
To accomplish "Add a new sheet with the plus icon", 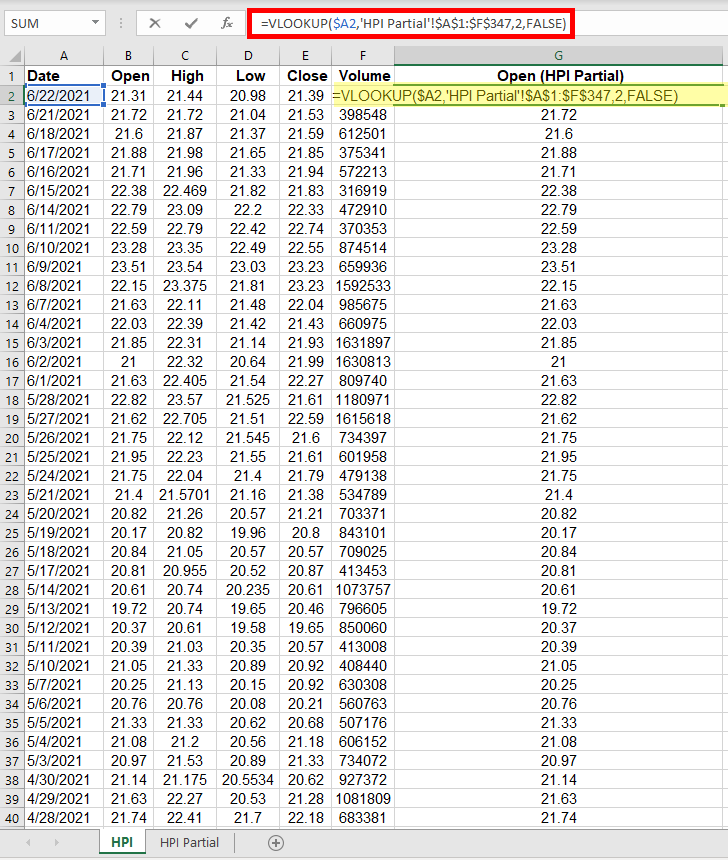I will [276, 843].
